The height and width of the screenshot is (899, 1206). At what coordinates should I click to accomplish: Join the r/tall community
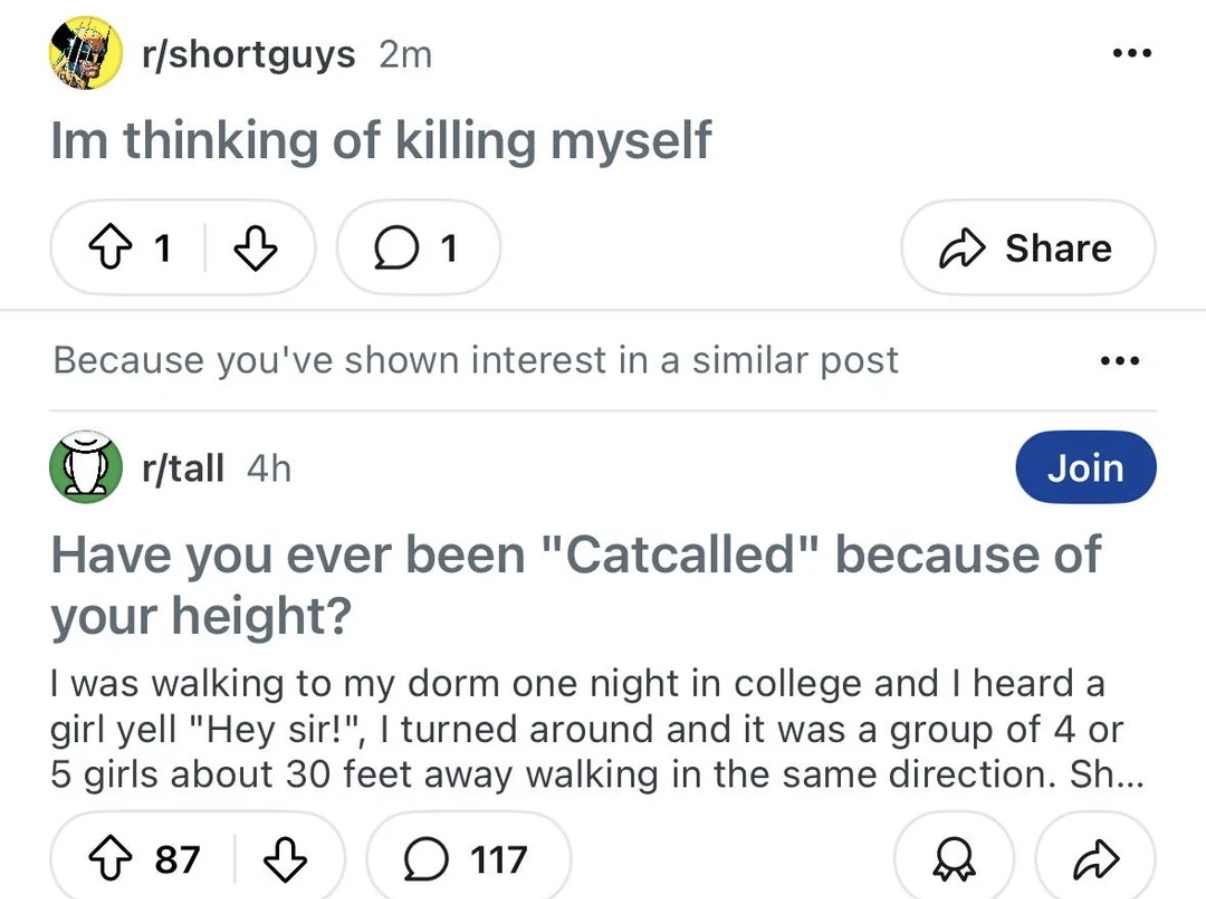click(x=1086, y=467)
